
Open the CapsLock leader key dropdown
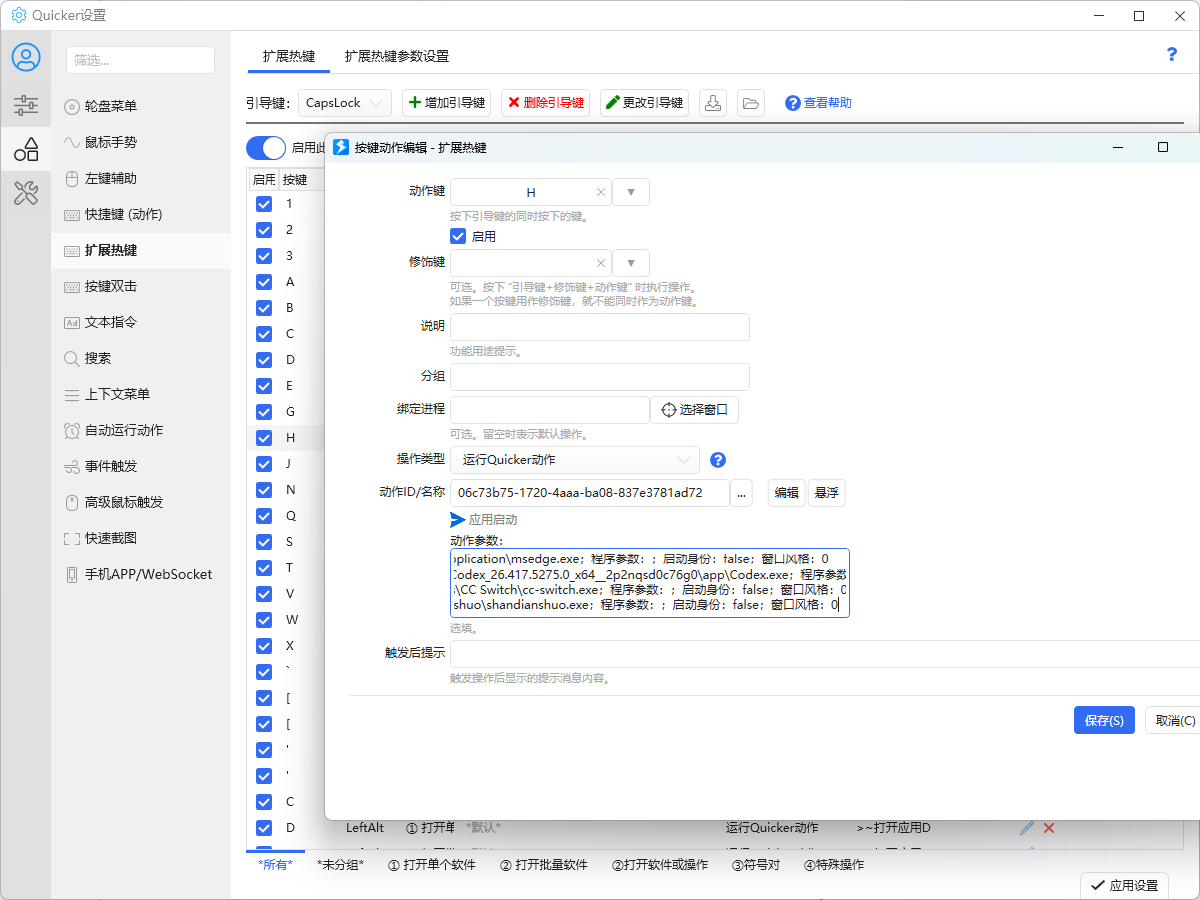pyautogui.click(x=345, y=103)
